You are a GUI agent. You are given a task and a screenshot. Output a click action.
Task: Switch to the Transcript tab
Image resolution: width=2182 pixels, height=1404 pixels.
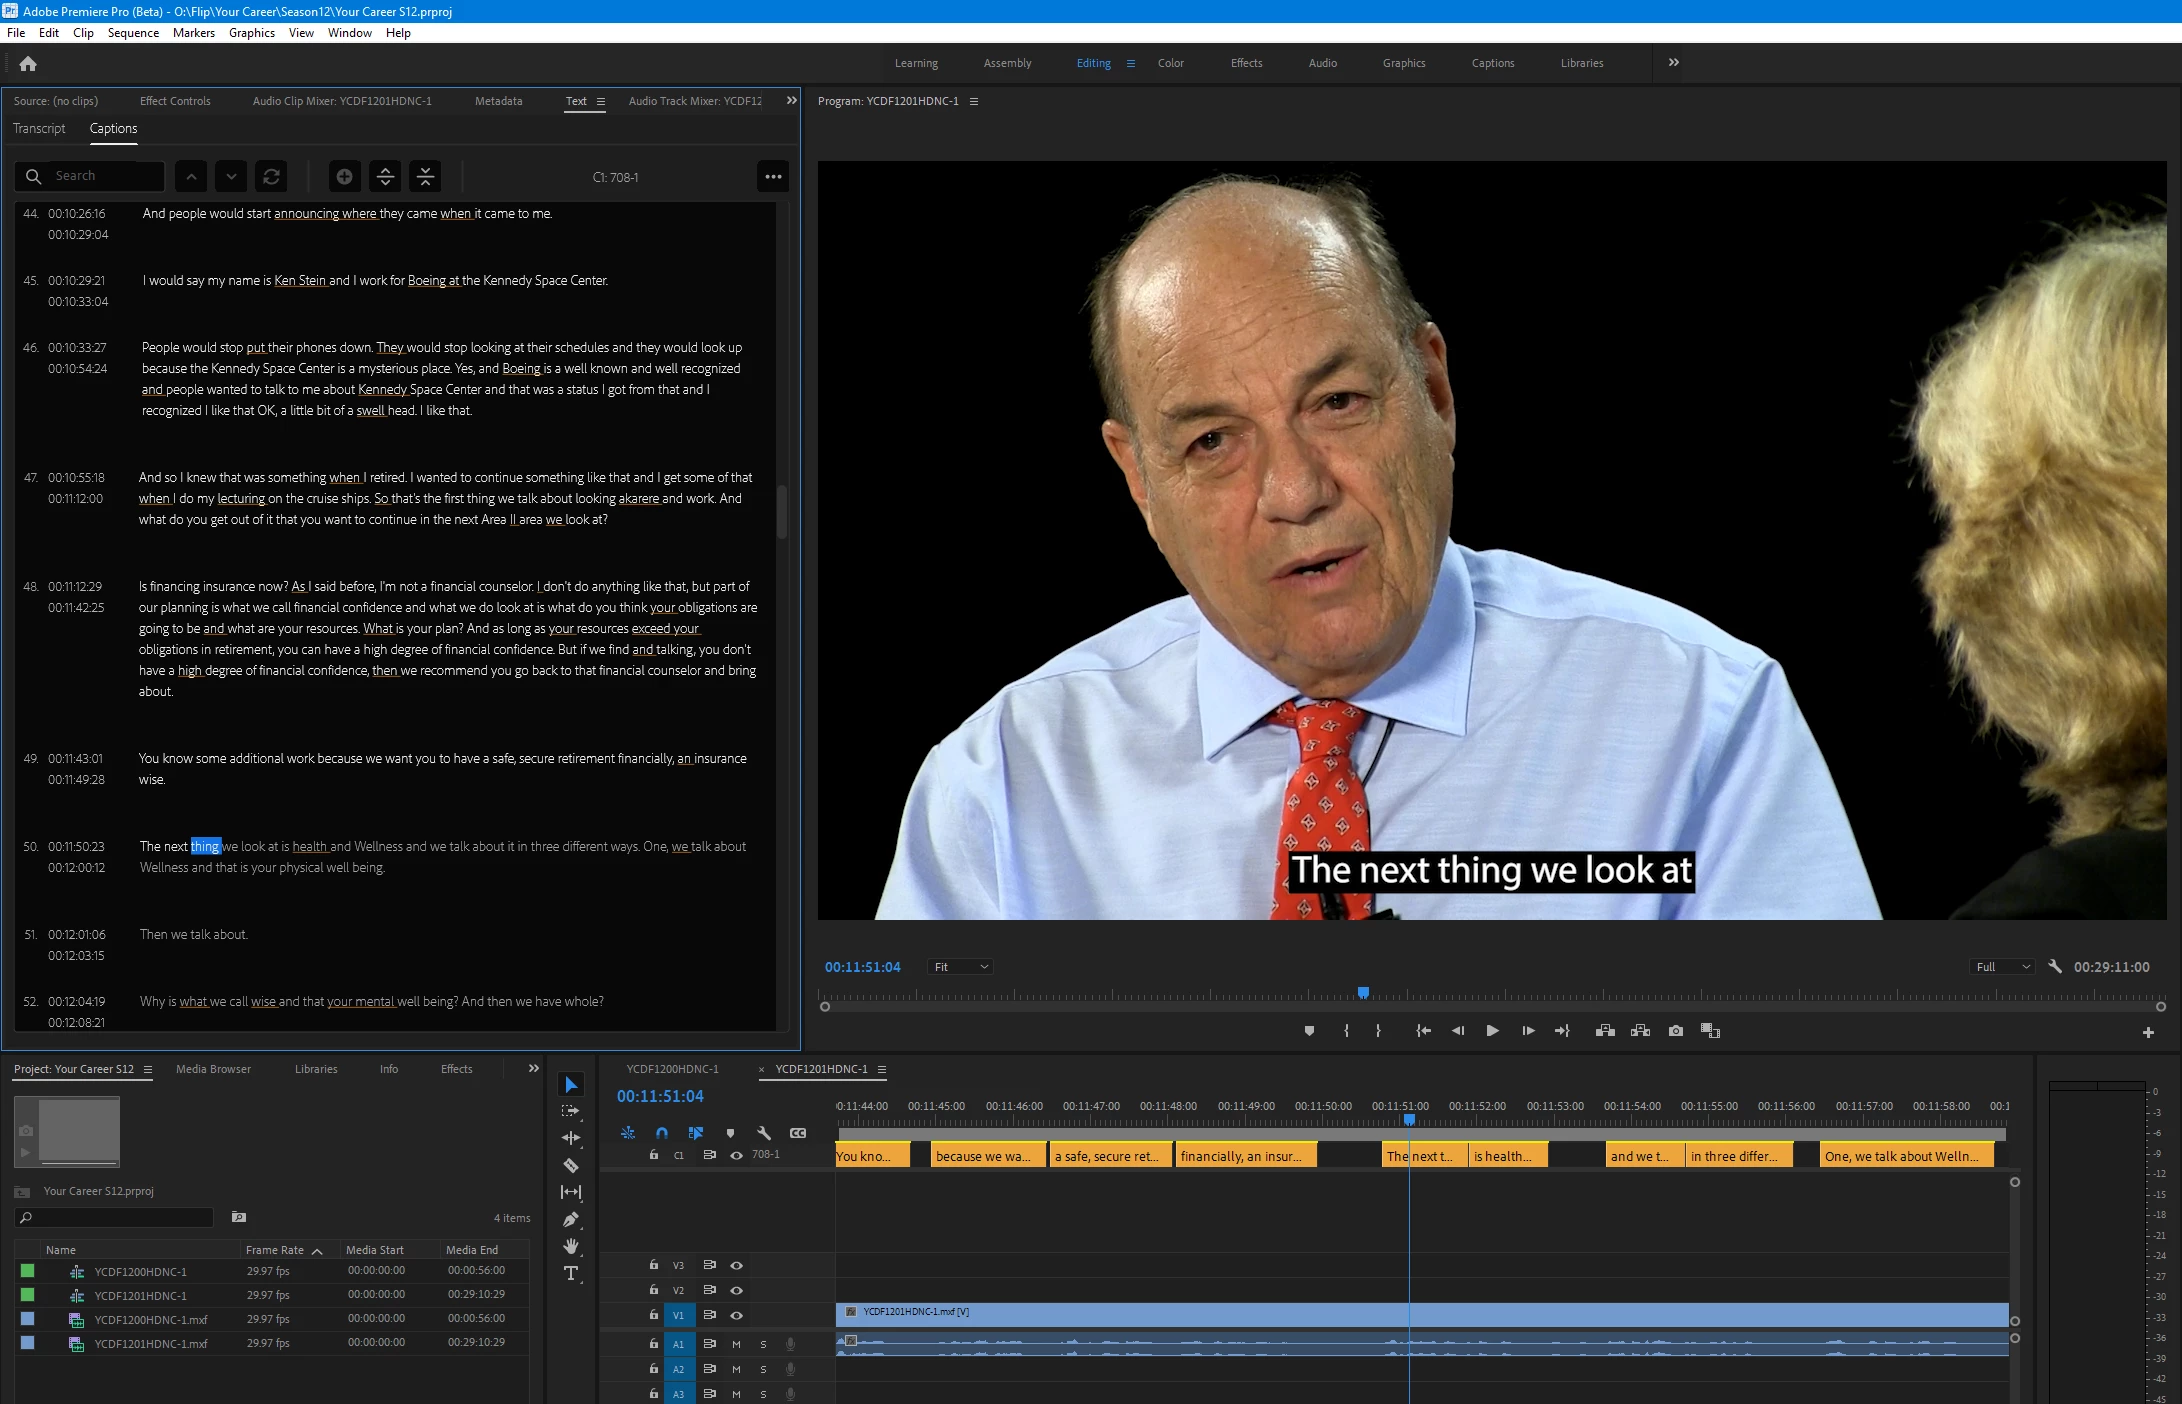pyautogui.click(x=39, y=129)
